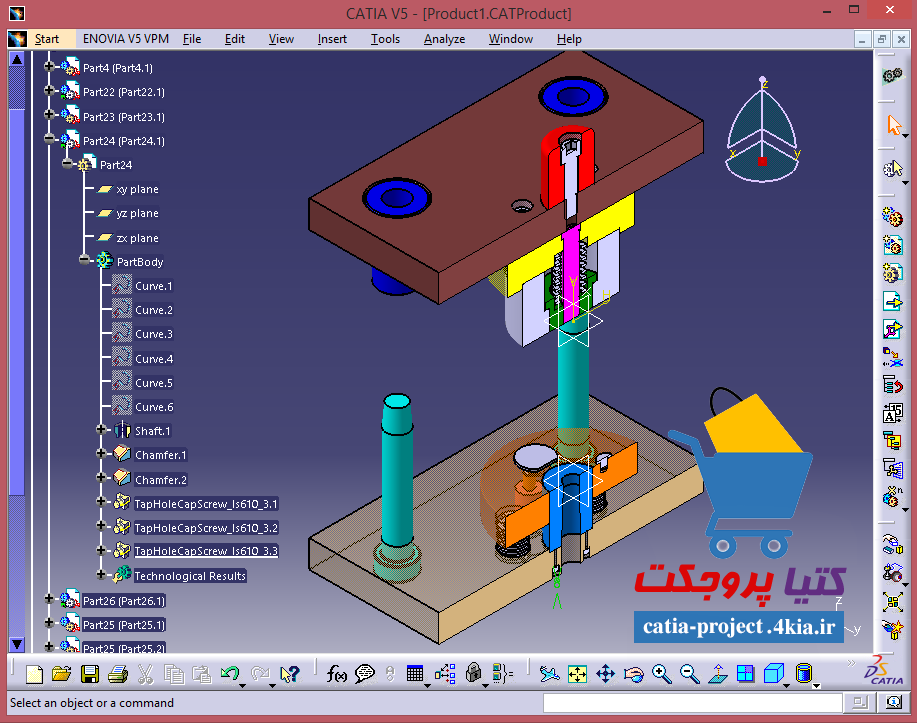917x723 pixels.
Task: Click the Paste icon
Action: pyautogui.click(x=202, y=674)
